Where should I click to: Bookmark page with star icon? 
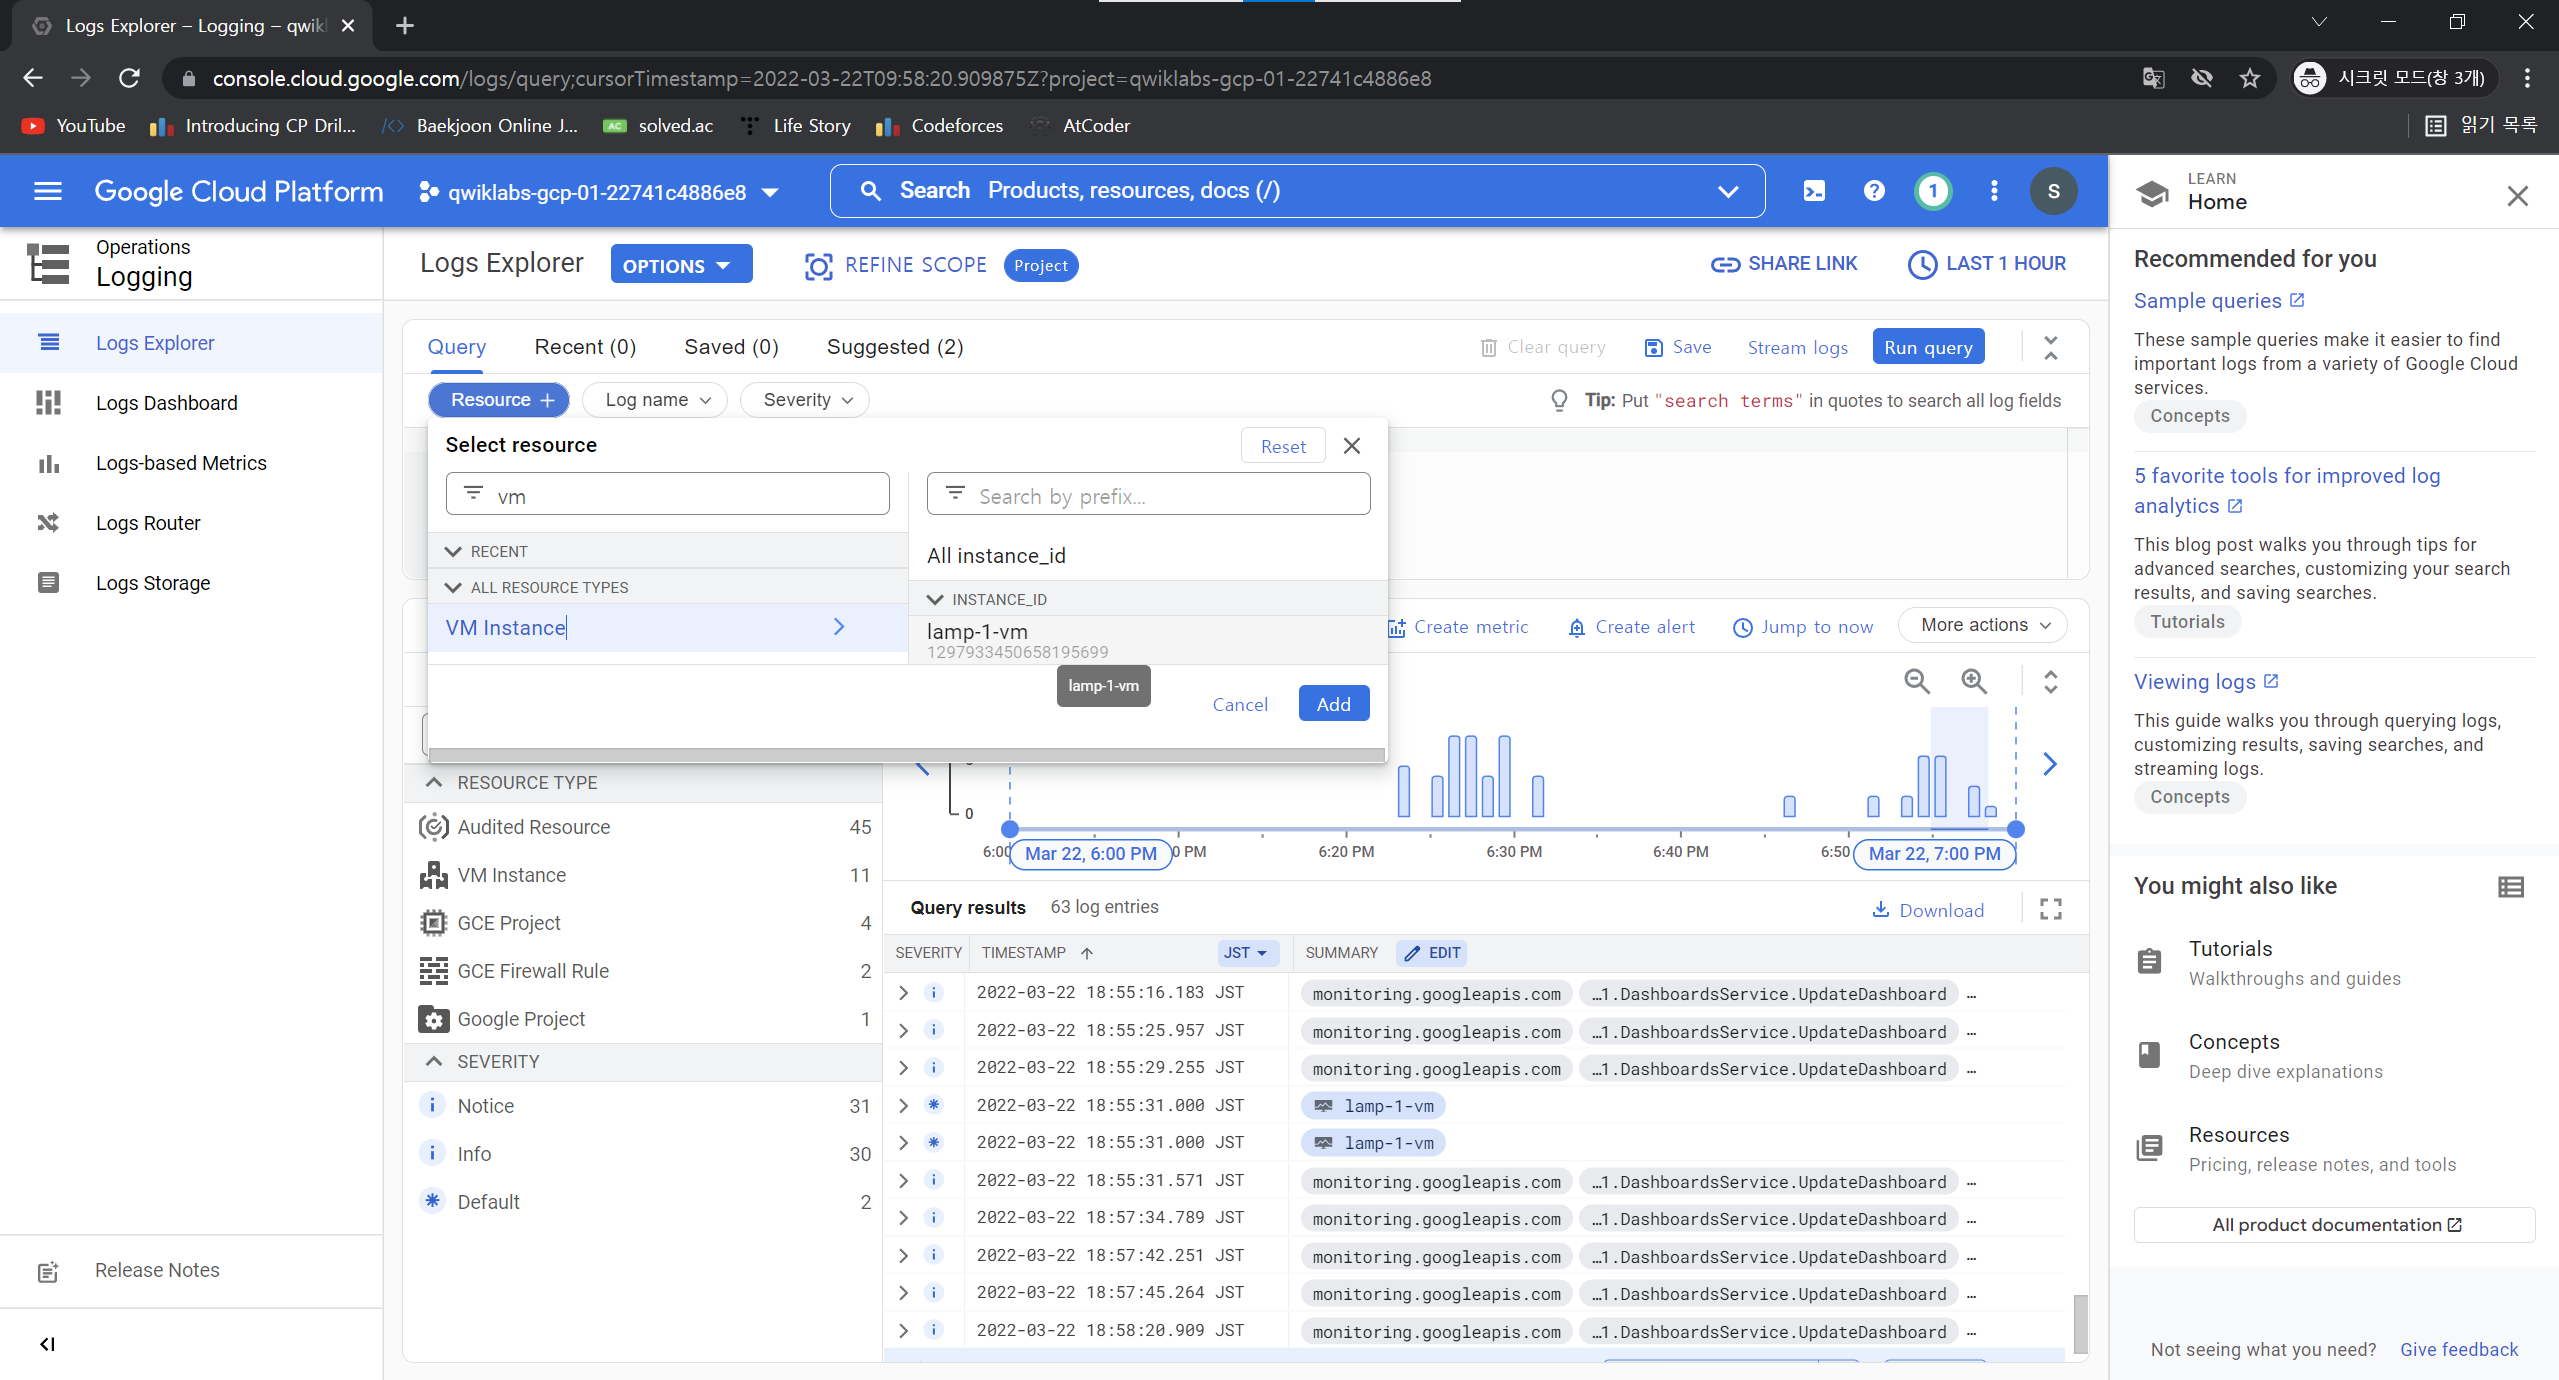coord(2249,78)
